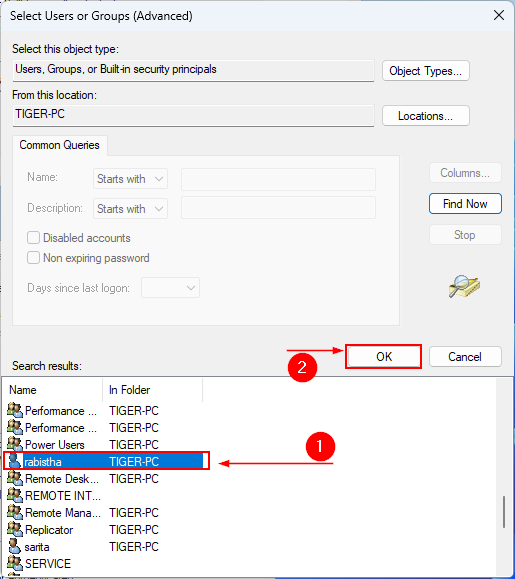Click the group icon beside Replicator
Screen dimensions: 515x579
(x=15, y=529)
